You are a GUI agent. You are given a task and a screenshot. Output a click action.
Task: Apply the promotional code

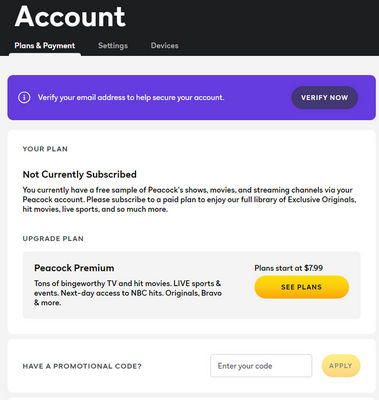(341, 366)
